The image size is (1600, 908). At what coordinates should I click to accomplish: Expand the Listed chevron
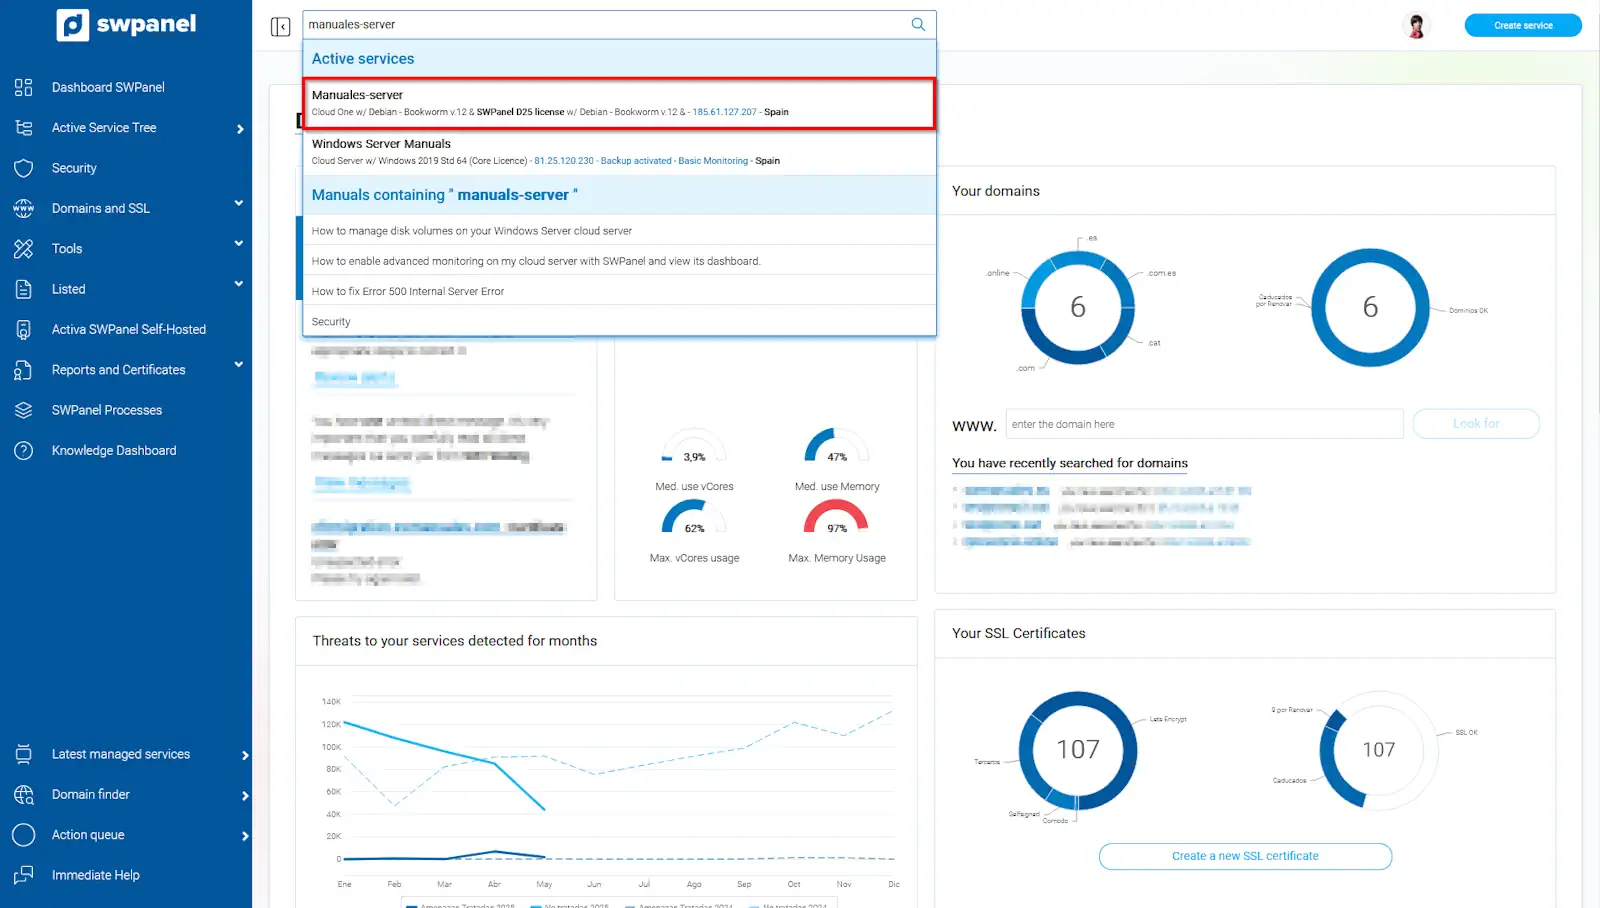click(239, 284)
